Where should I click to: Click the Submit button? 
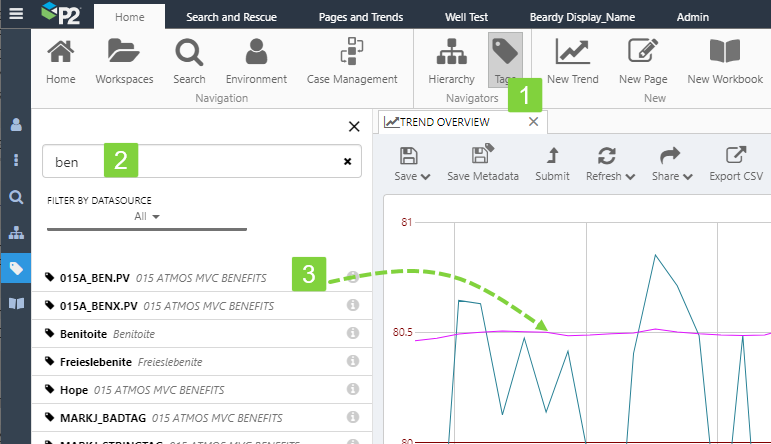click(x=552, y=164)
